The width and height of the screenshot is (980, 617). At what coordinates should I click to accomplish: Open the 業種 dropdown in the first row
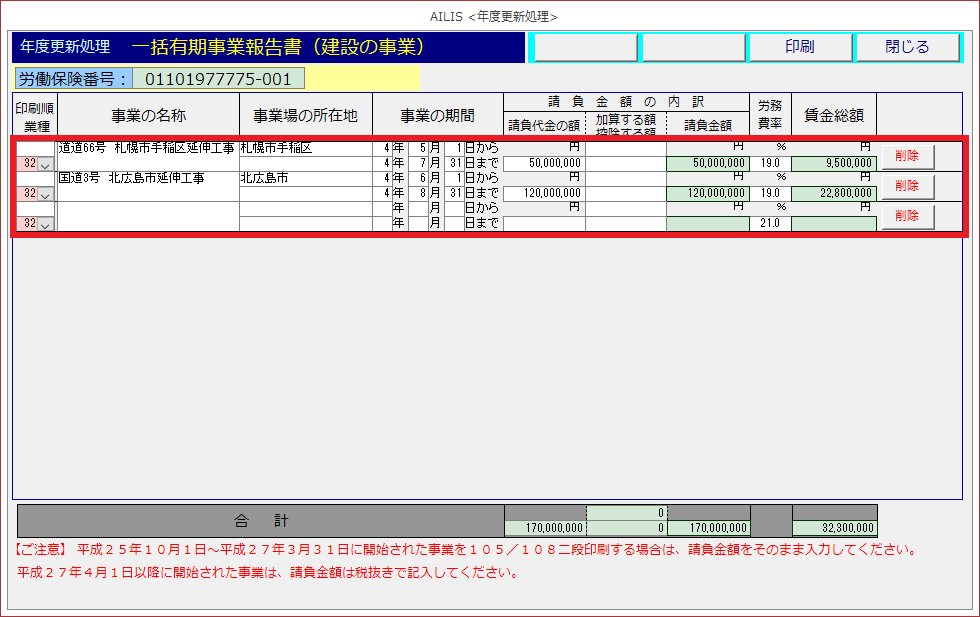[45, 164]
